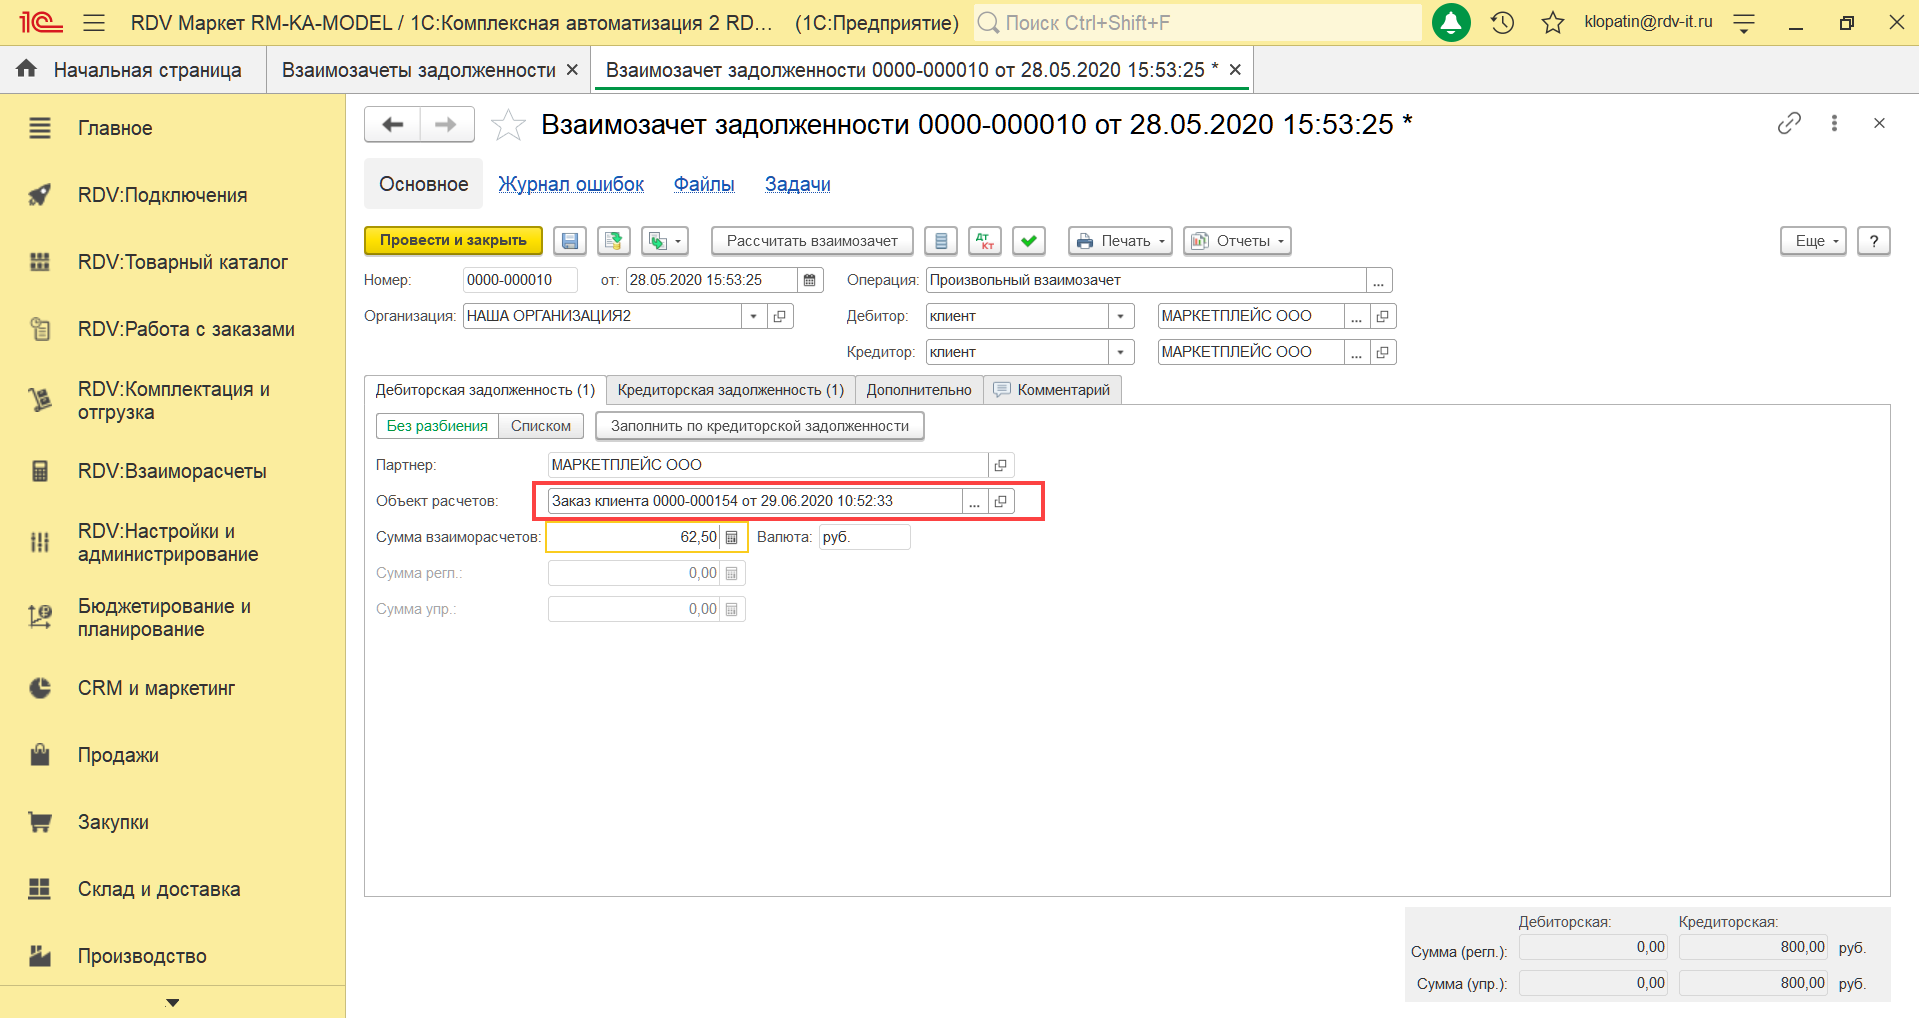Expand the Печать dropdown menu
This screenshot has width=1919, height=1018.
[1120, 241]
